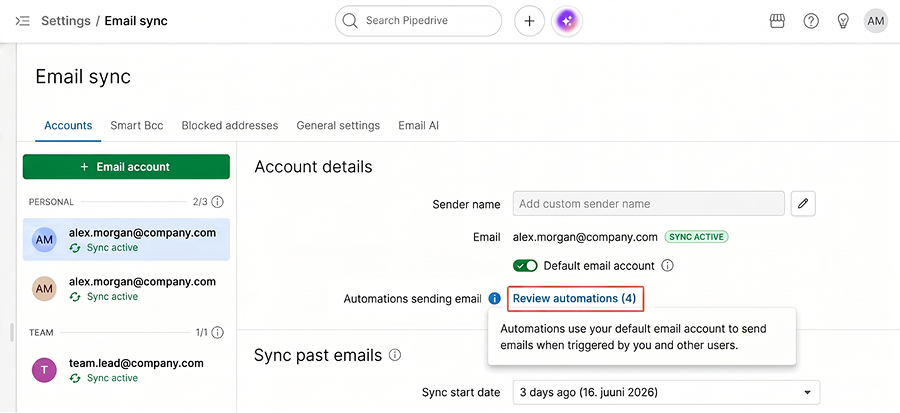Screen dimensions: 900x413
Task: Open the lightbulb sales assistant icon
Action: [843, 21]
